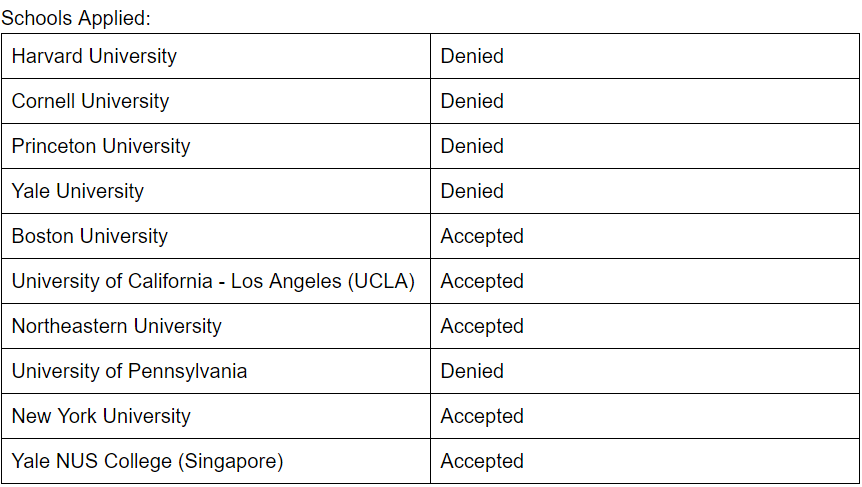Select the Princeton University cell
This screenshot has height=487, width=862.
(x=101, y=146)
